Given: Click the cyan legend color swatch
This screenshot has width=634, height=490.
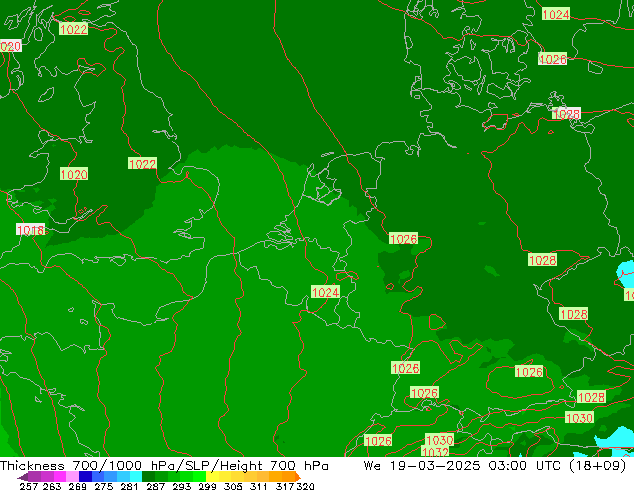Looking at the screenshot, I should pos(136,477).
